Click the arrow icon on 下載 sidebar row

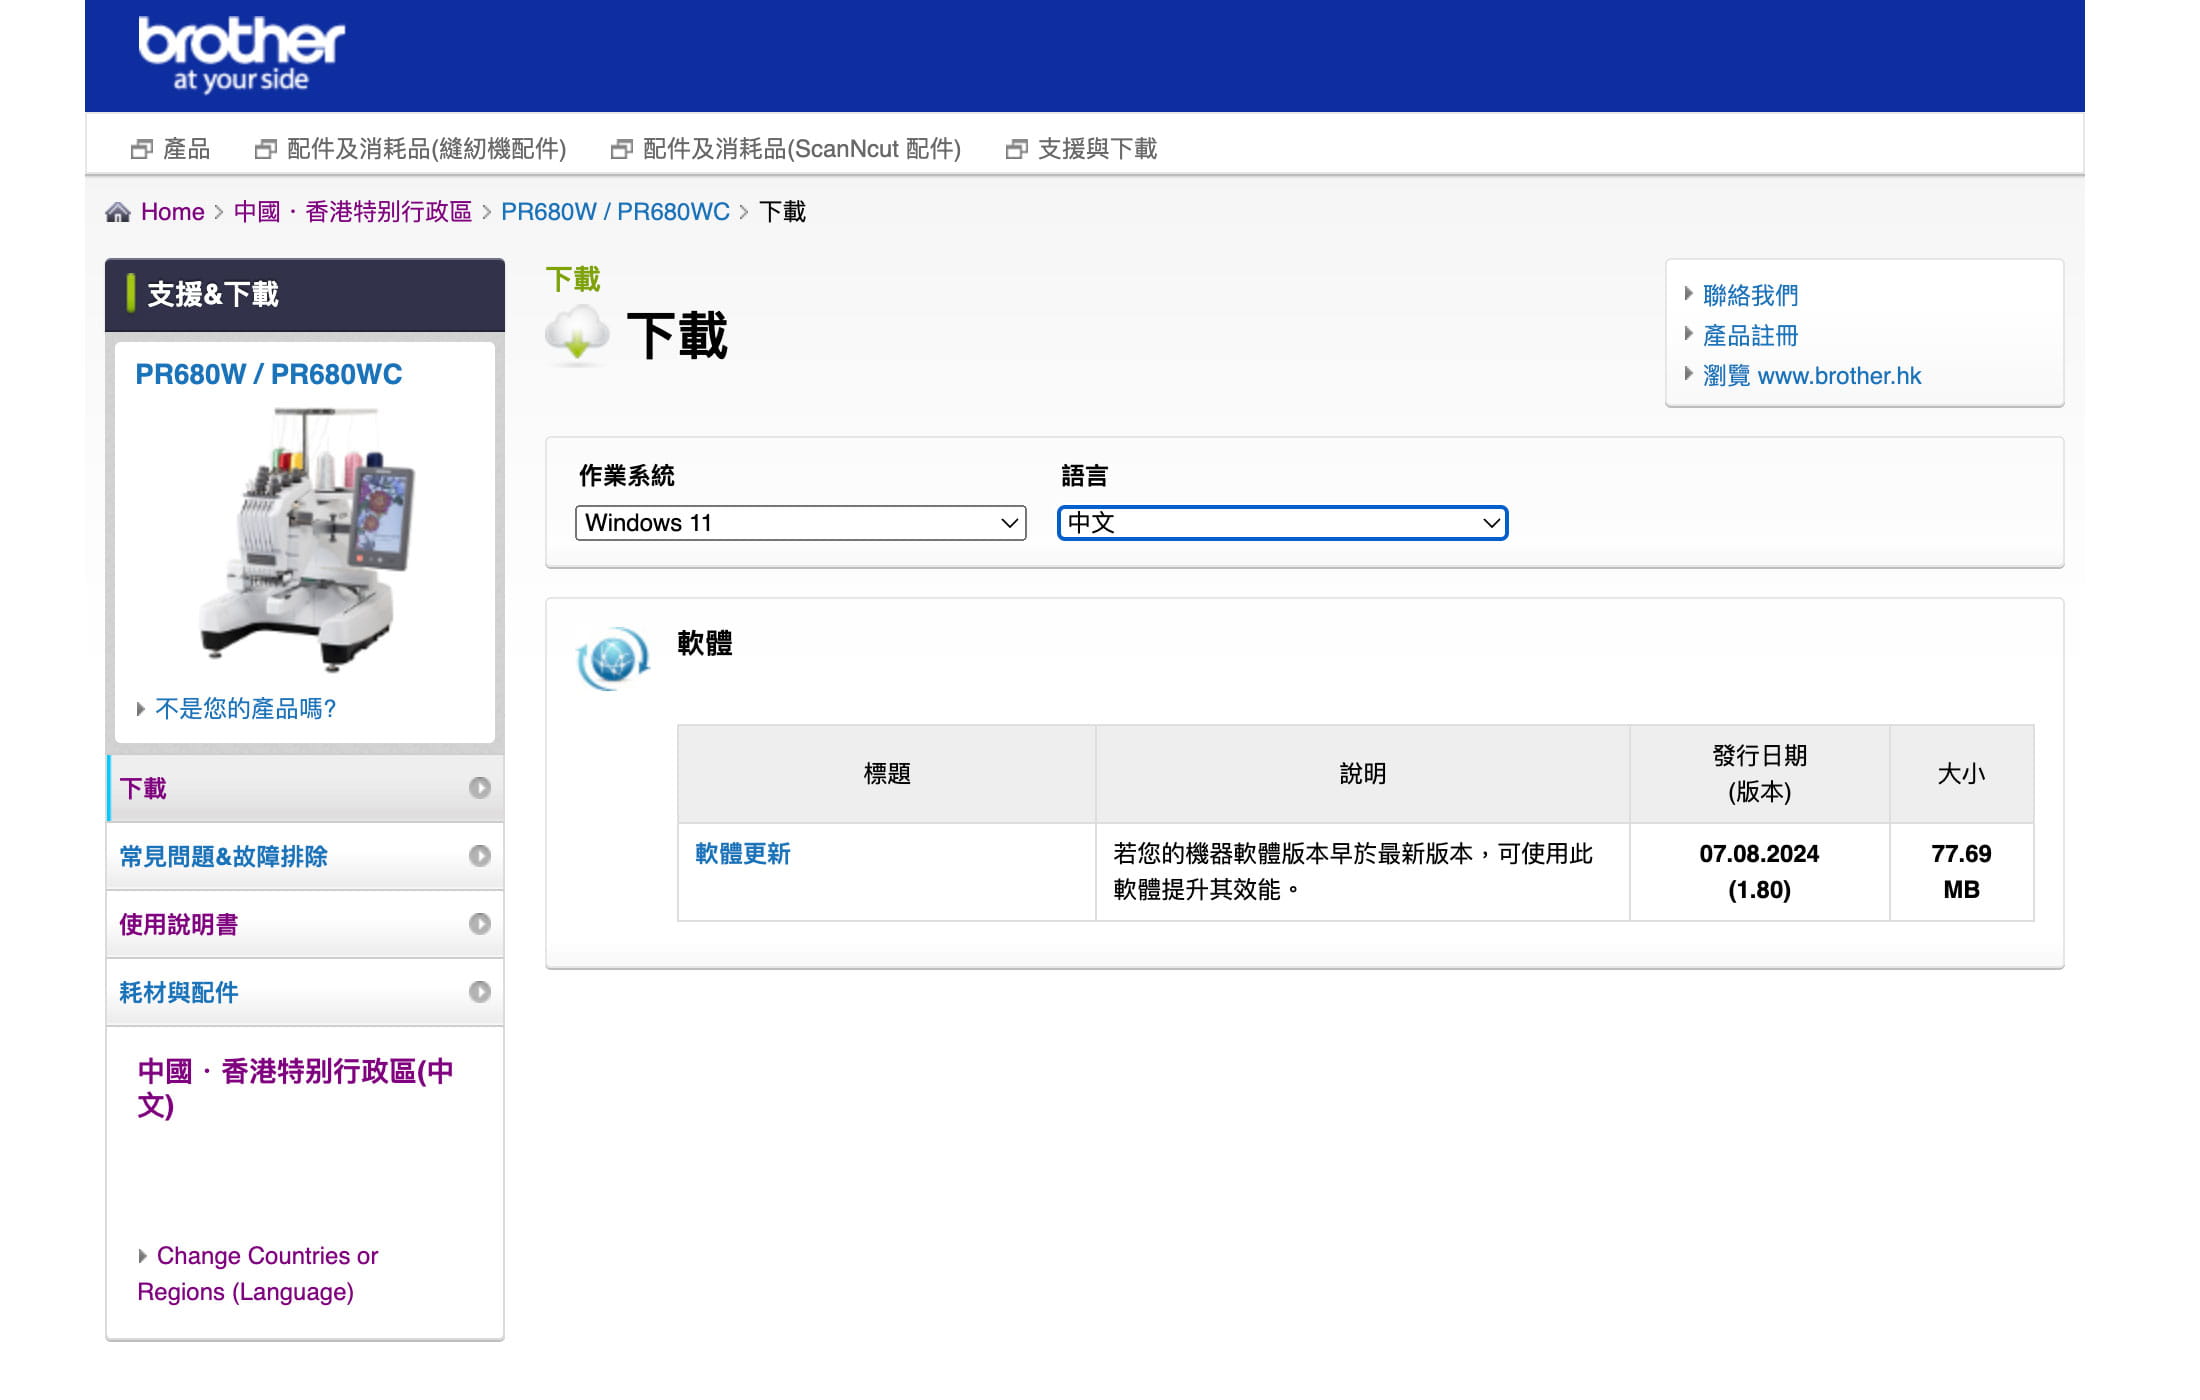coord(480,788)
